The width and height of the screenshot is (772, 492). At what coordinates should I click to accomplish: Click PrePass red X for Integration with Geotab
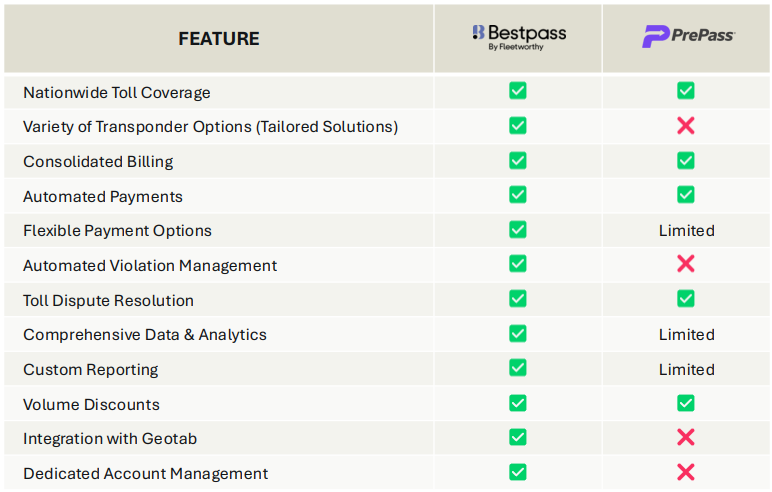tap(685, 437)
